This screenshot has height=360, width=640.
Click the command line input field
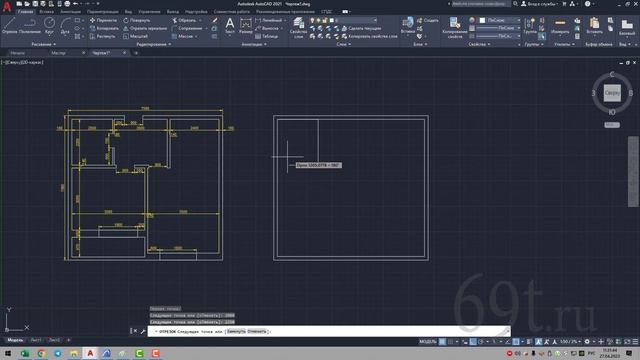[329, 331]
